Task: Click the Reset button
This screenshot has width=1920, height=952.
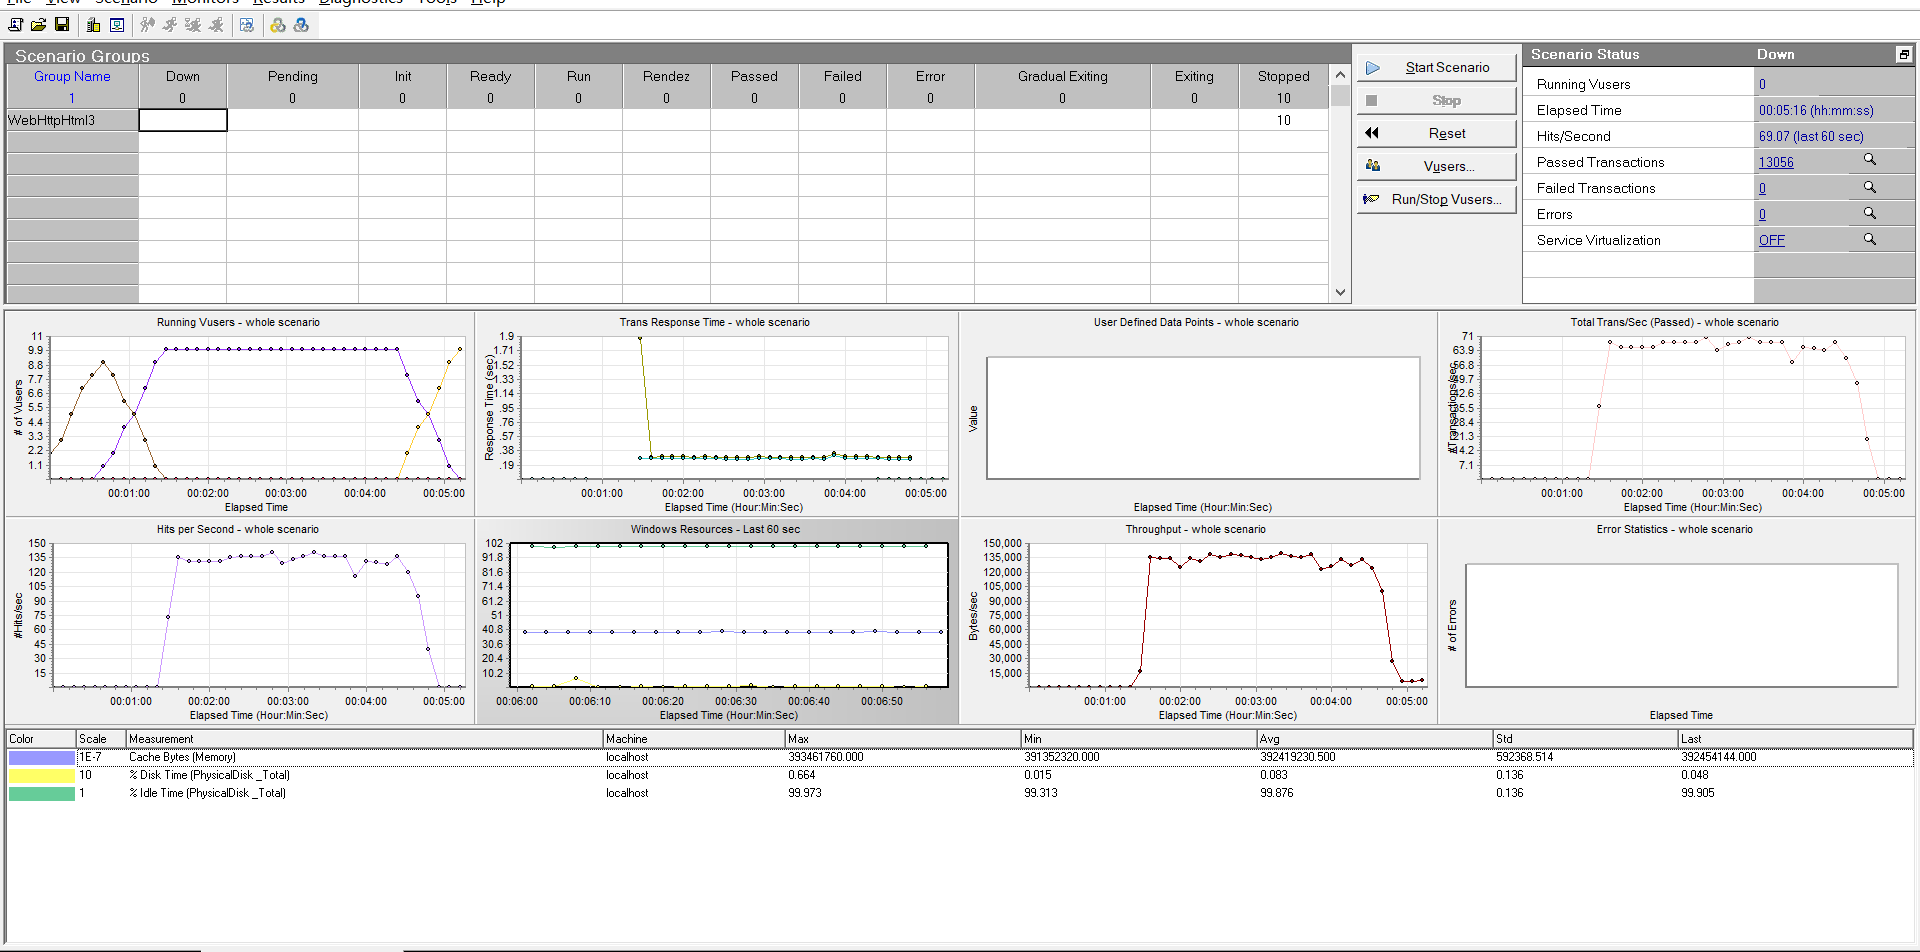Action: click(1437, 133)
